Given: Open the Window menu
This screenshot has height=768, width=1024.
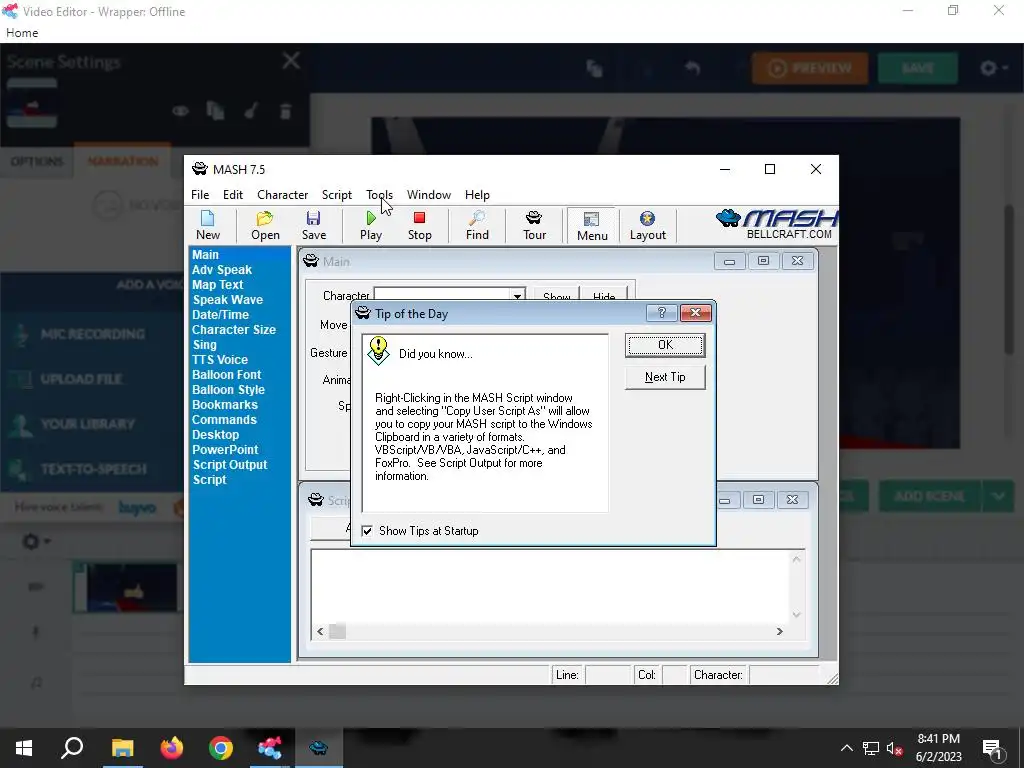Looking at the screenshot, I should point(428,195).
